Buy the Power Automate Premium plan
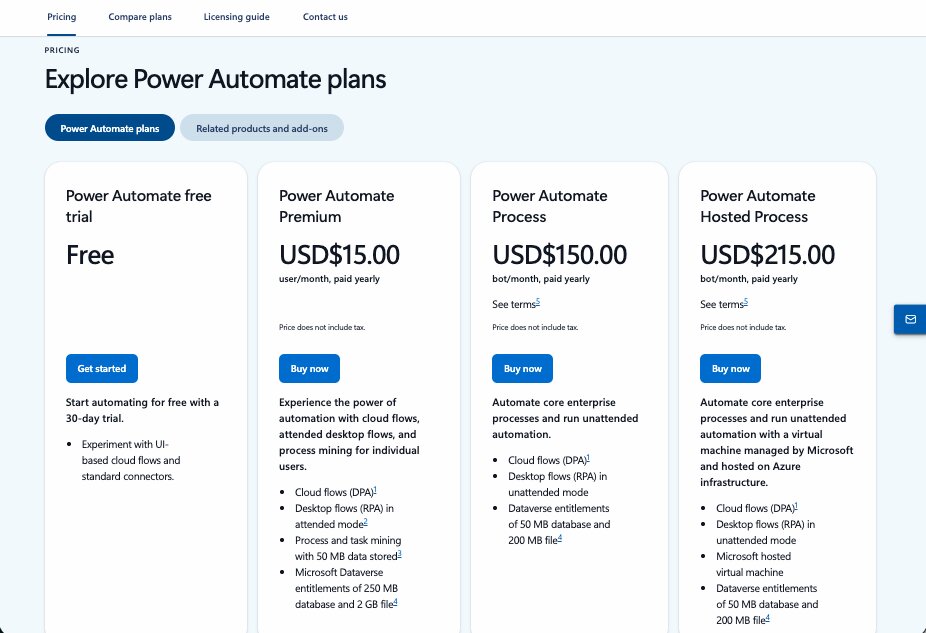The image size is (926, 633). point(309,368)
